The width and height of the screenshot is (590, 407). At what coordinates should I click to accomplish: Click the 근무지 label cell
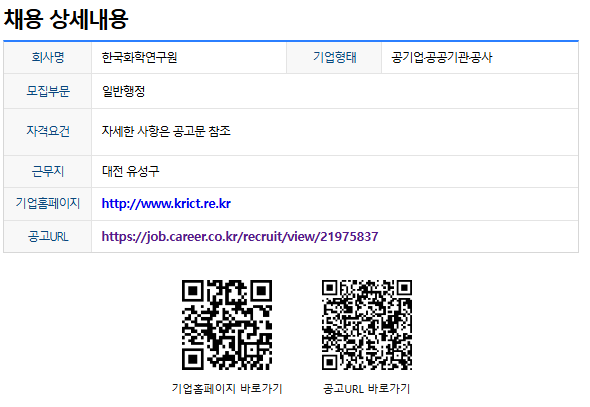48,172
